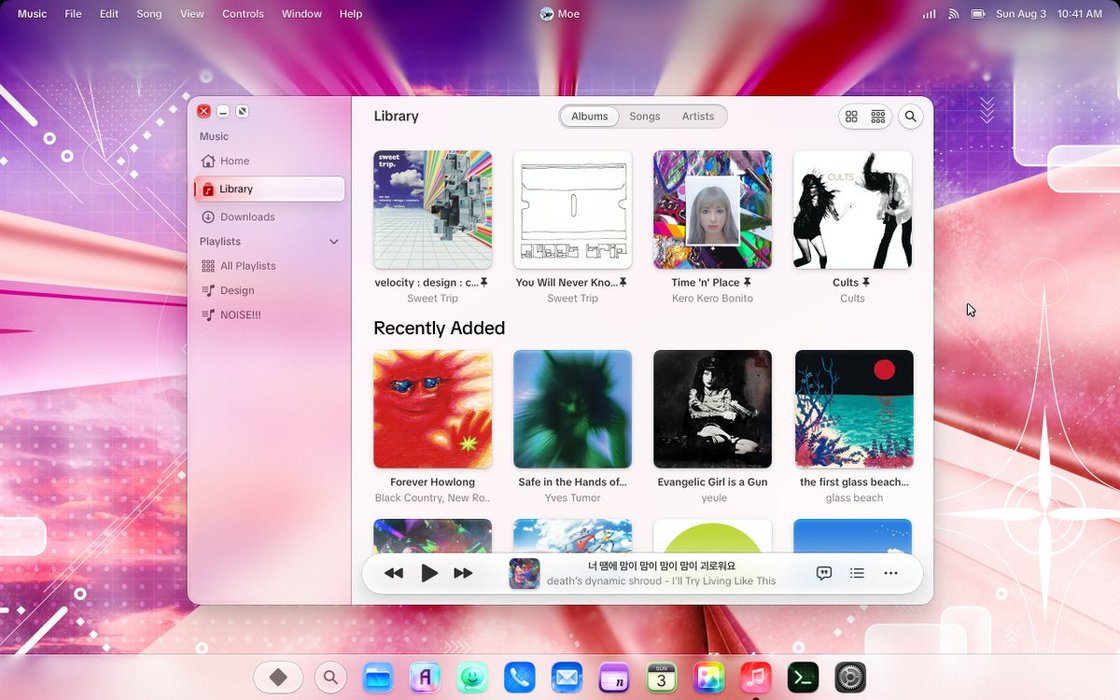Image resolution: width=1120 pixels, height=700 pixels.
Task: Show lyrics for current song
Action: (824, 573)
